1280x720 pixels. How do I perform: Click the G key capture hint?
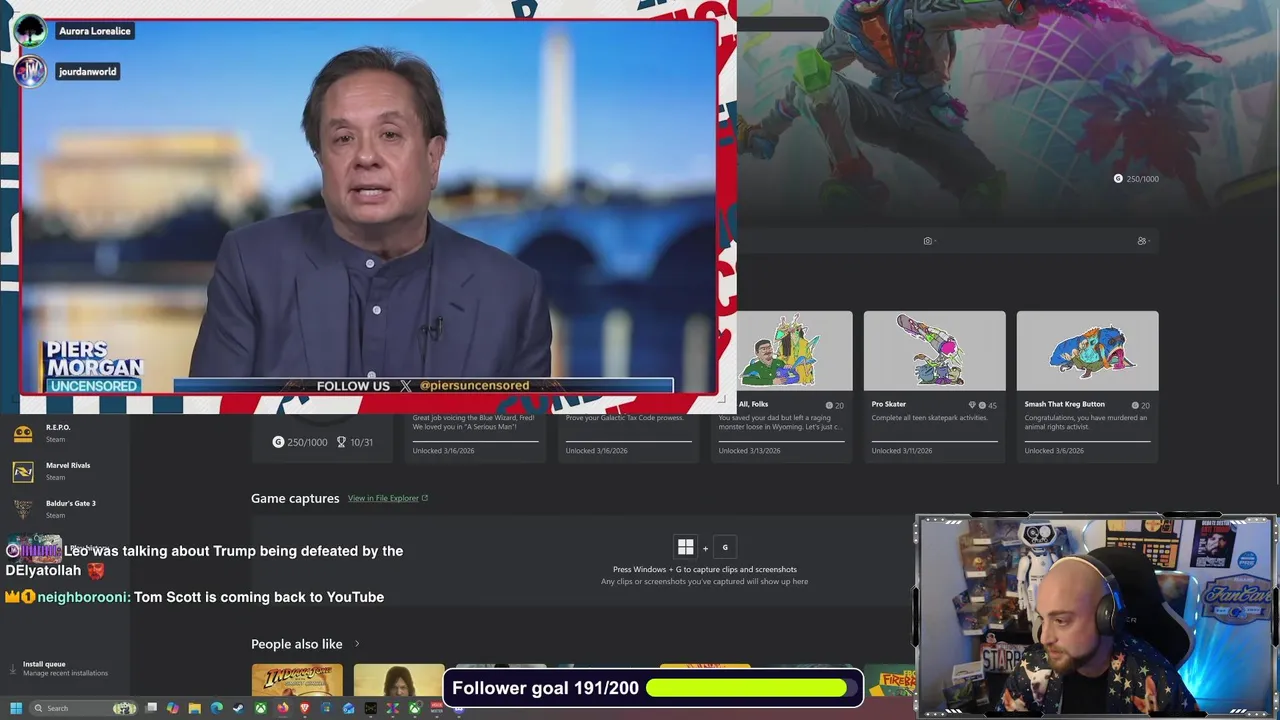point(725,547)
